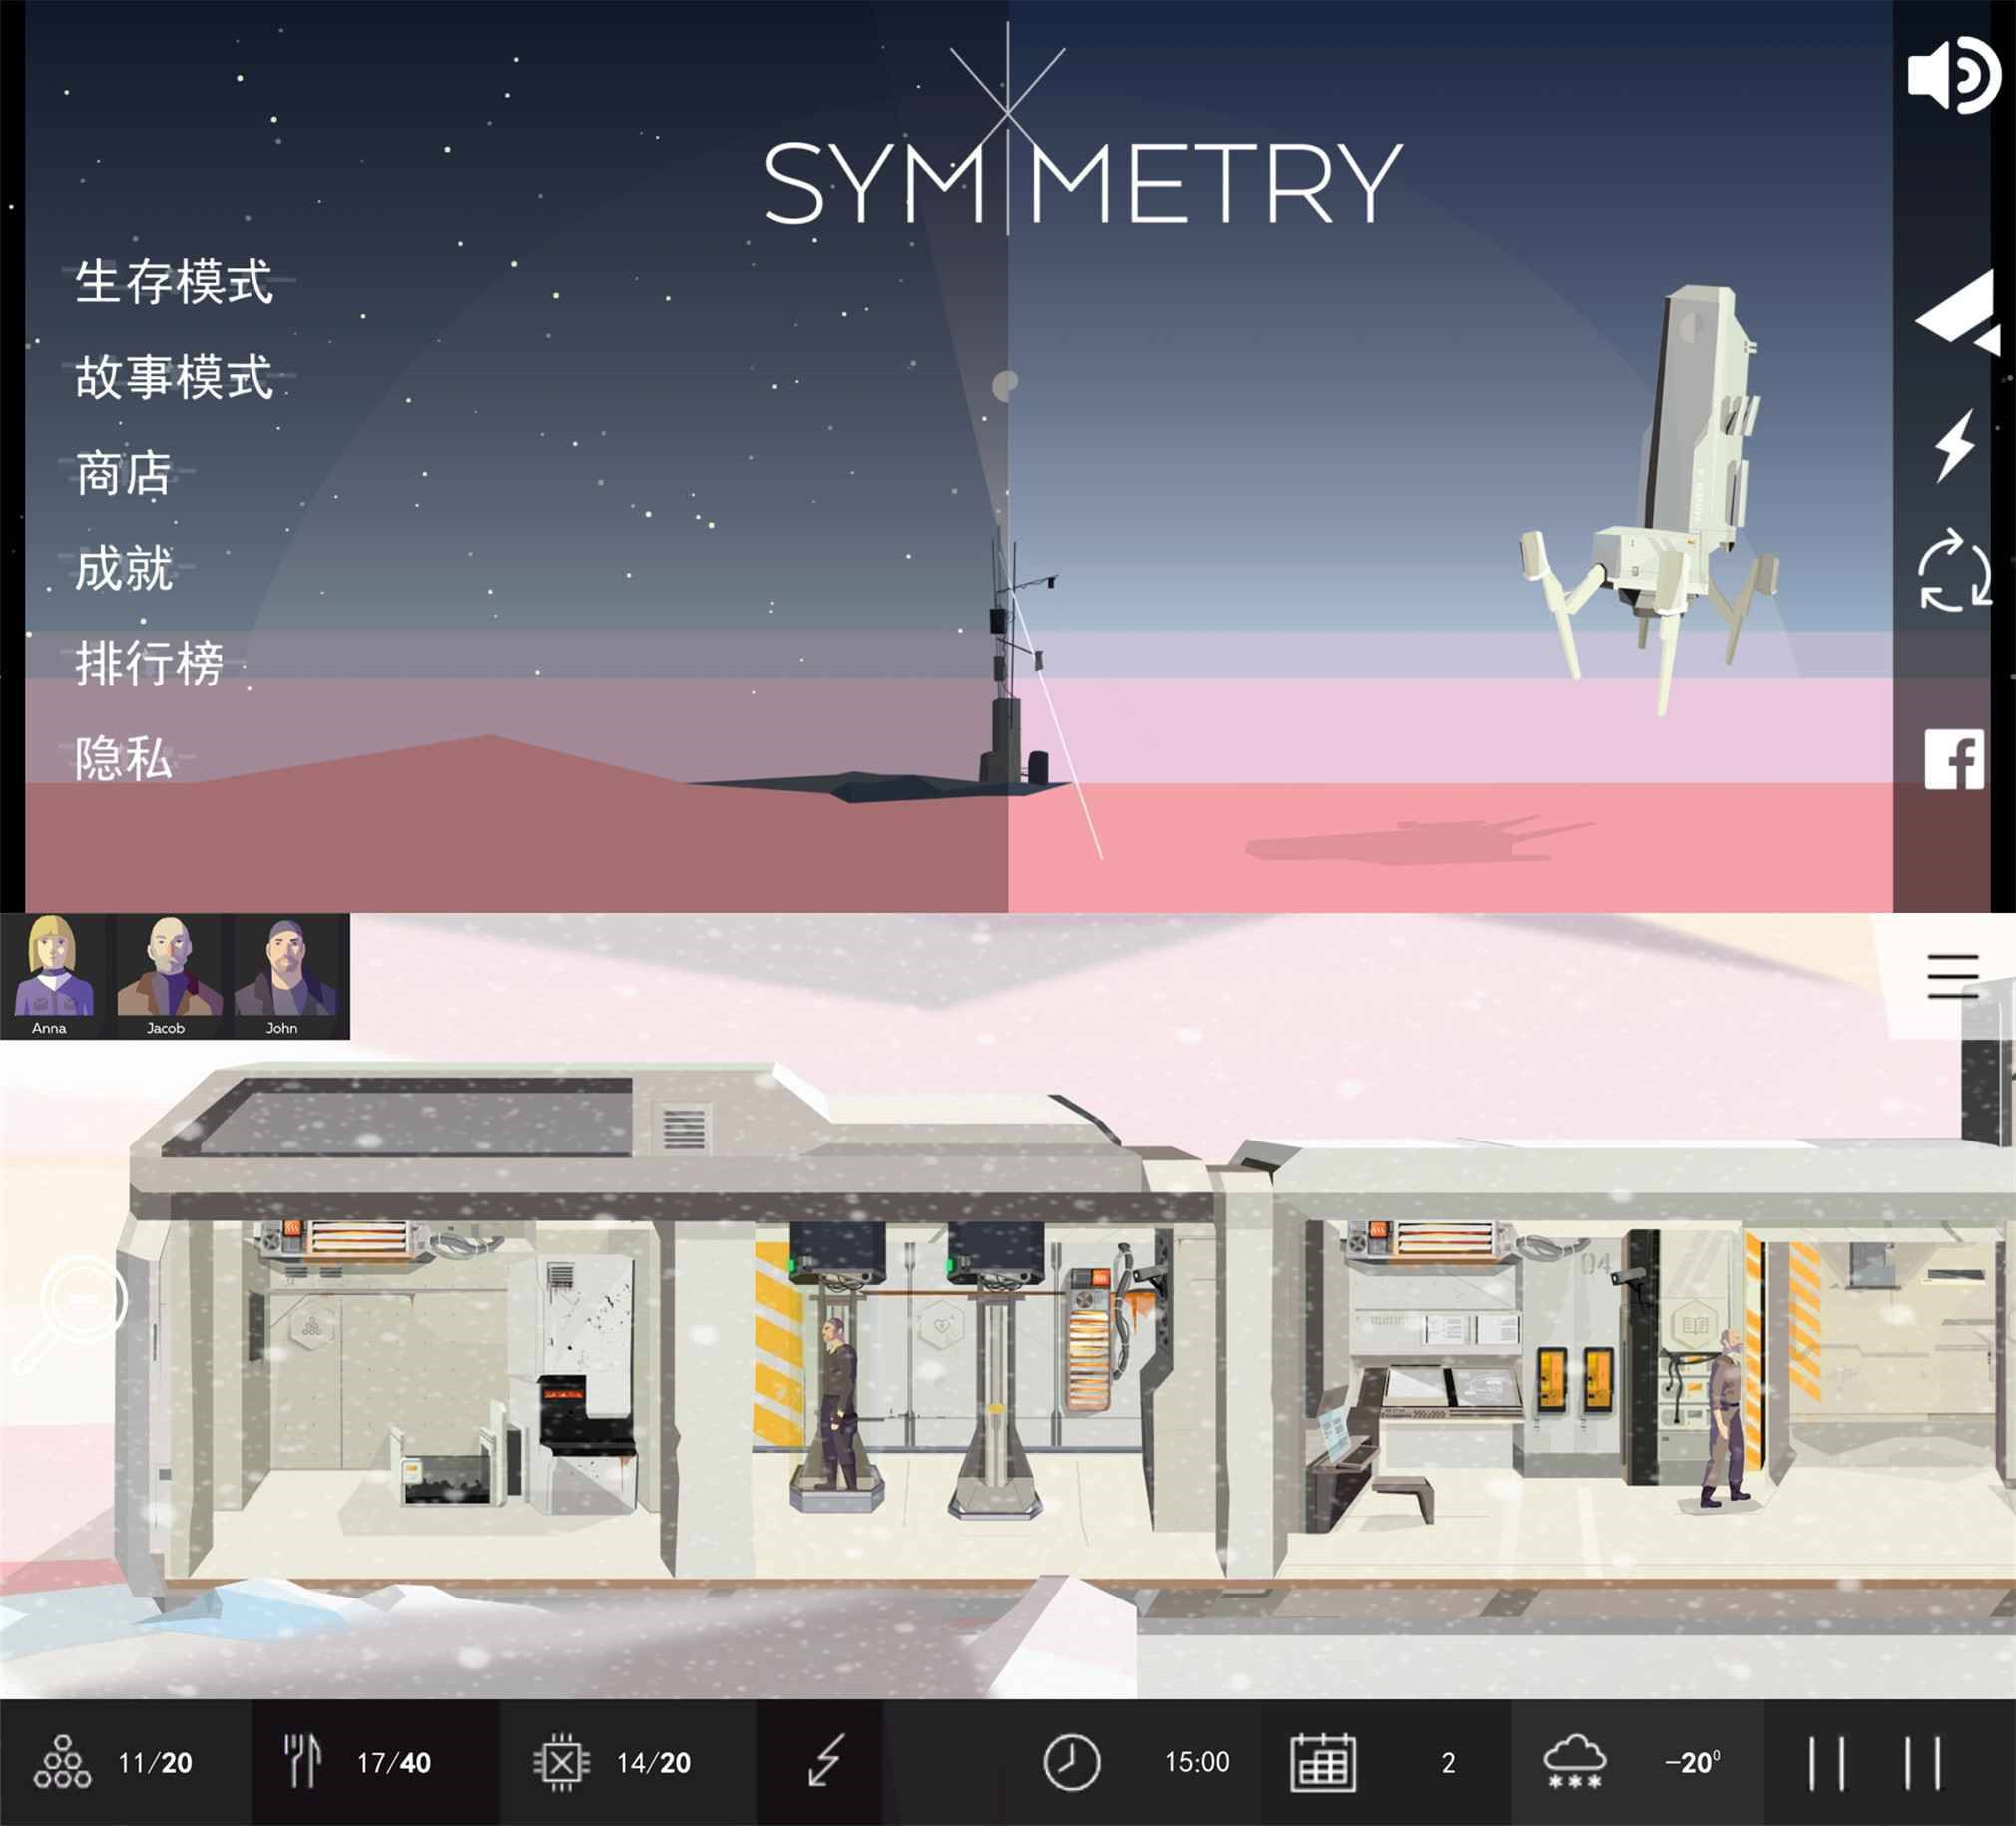
Task: Click the day number 2
Action: (x=1449, y=1763)
